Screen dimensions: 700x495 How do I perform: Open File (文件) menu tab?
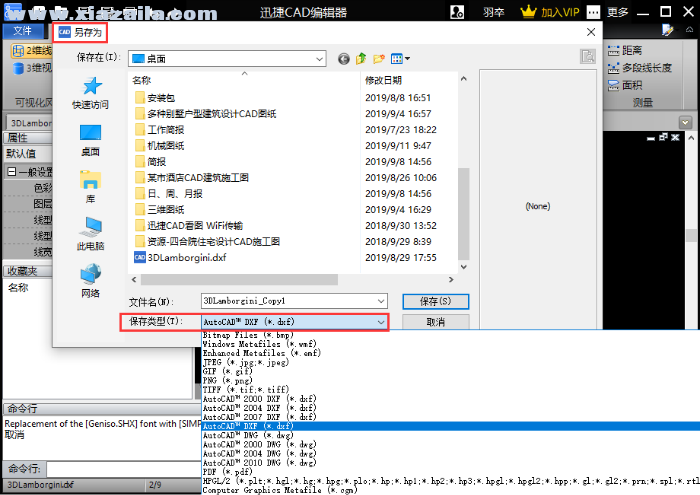(x=22, y=31)
